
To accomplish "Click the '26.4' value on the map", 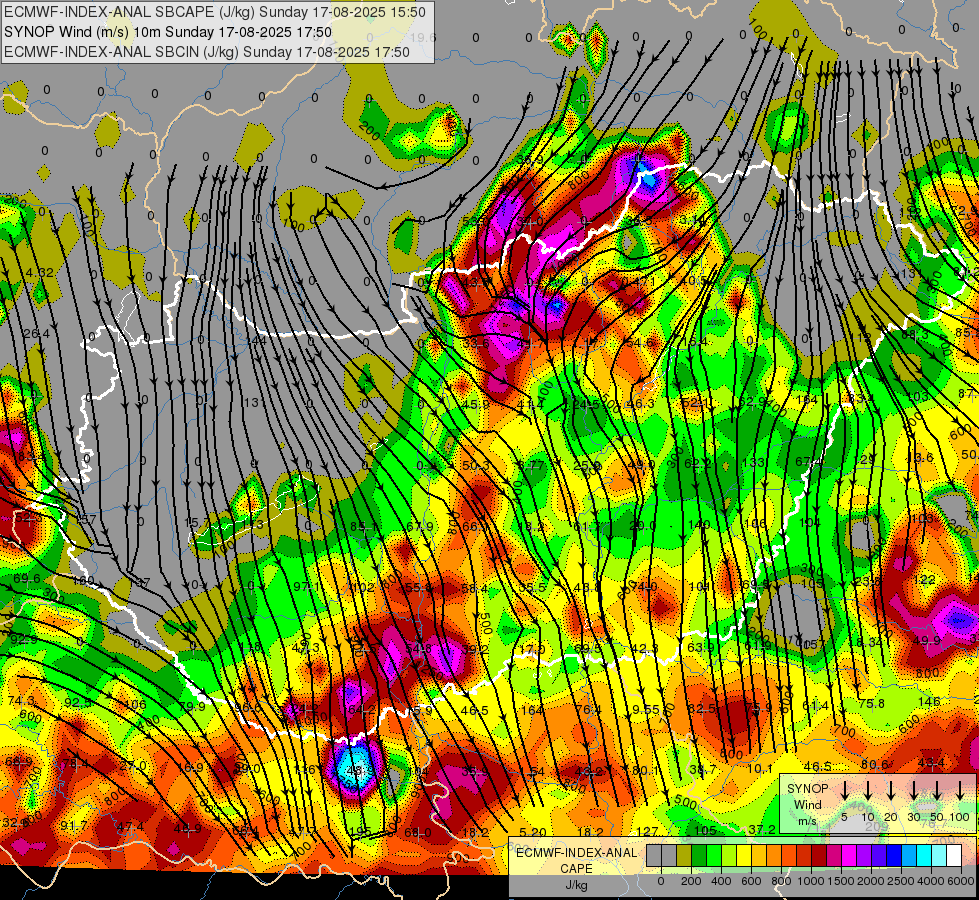I will pyautogui.click(x=36, y=334).
